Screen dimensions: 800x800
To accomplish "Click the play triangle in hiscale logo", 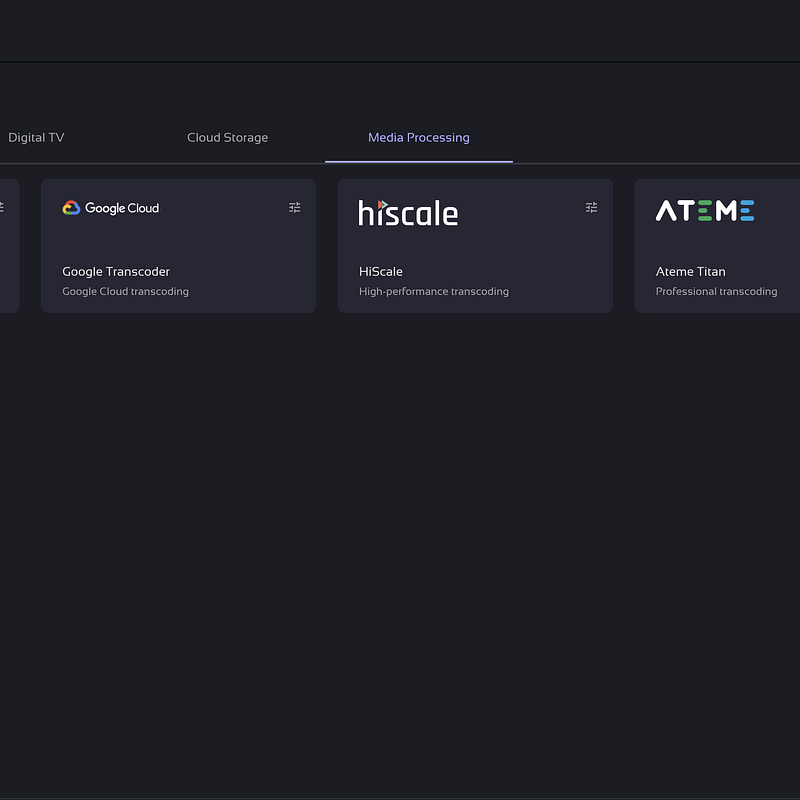I will point(382,204).
